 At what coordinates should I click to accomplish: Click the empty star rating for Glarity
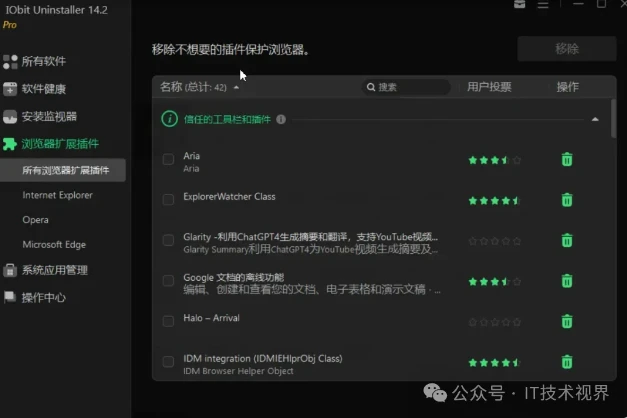[x=495, y=241]
